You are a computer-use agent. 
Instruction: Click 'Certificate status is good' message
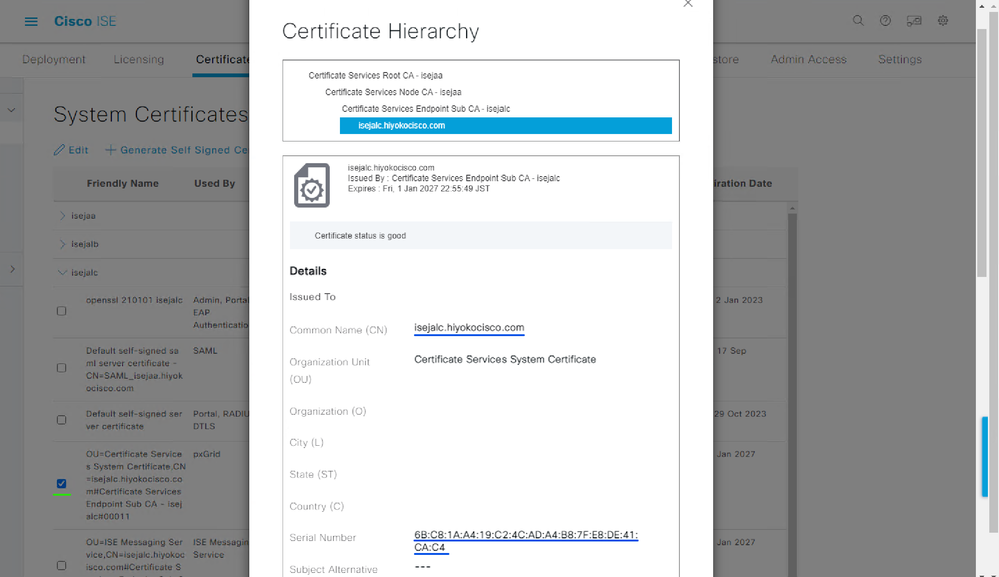[x=360, y=236]
